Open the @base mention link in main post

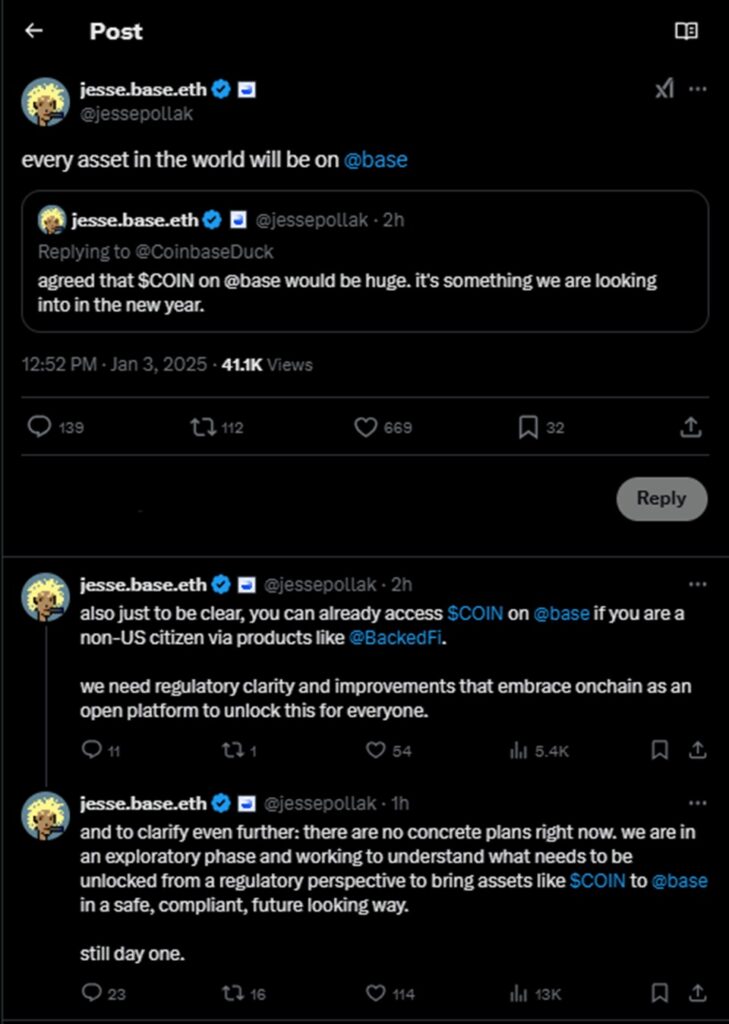coord(375,160)
